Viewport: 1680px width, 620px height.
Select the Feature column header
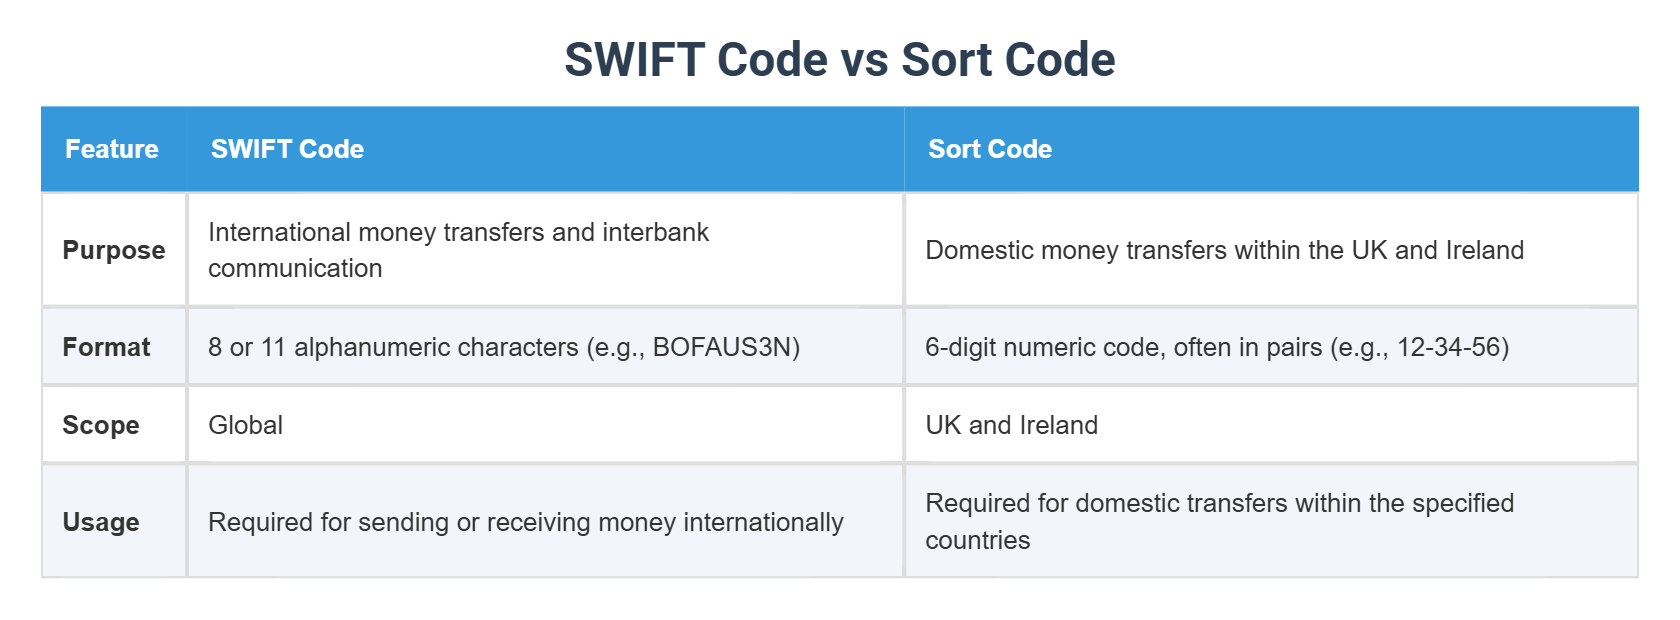pyautogui.click(x=112, y=149)
